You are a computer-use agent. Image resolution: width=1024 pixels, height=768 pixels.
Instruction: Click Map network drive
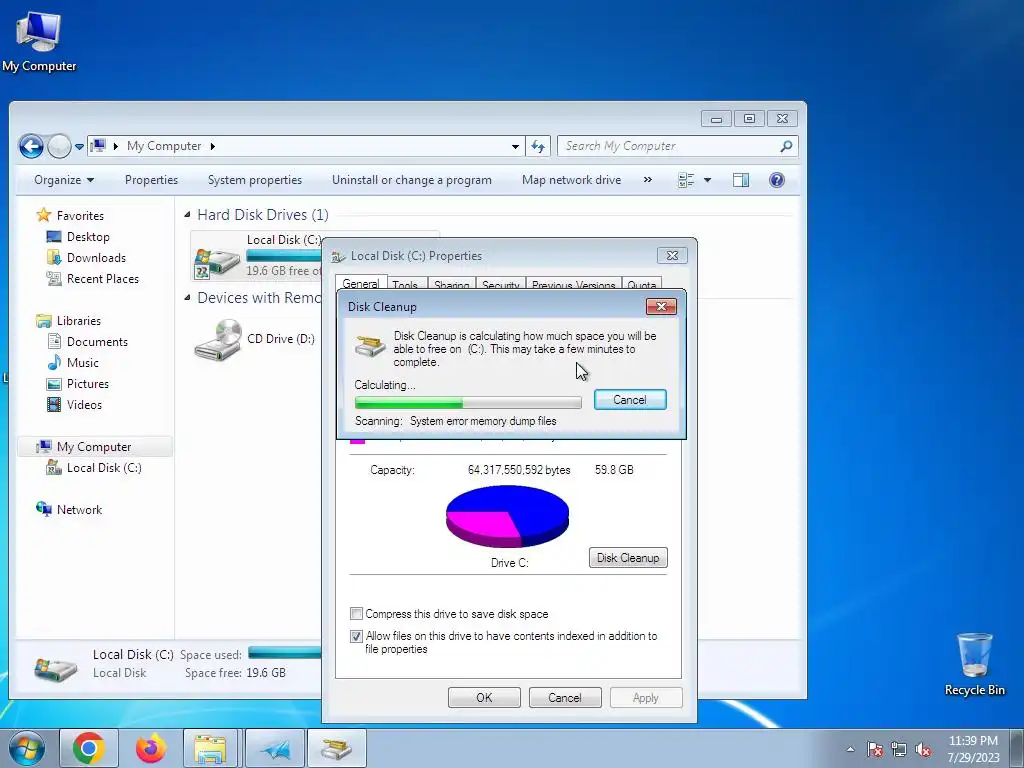[x=571, y=180]
